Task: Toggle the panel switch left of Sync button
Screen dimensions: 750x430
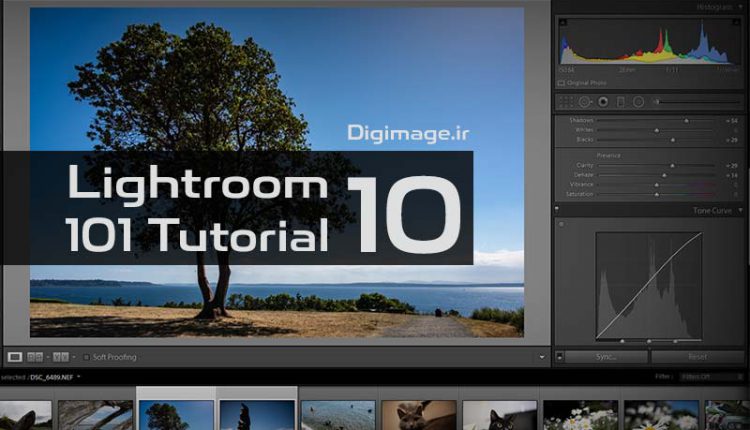Action: click(x=559, y=356)
